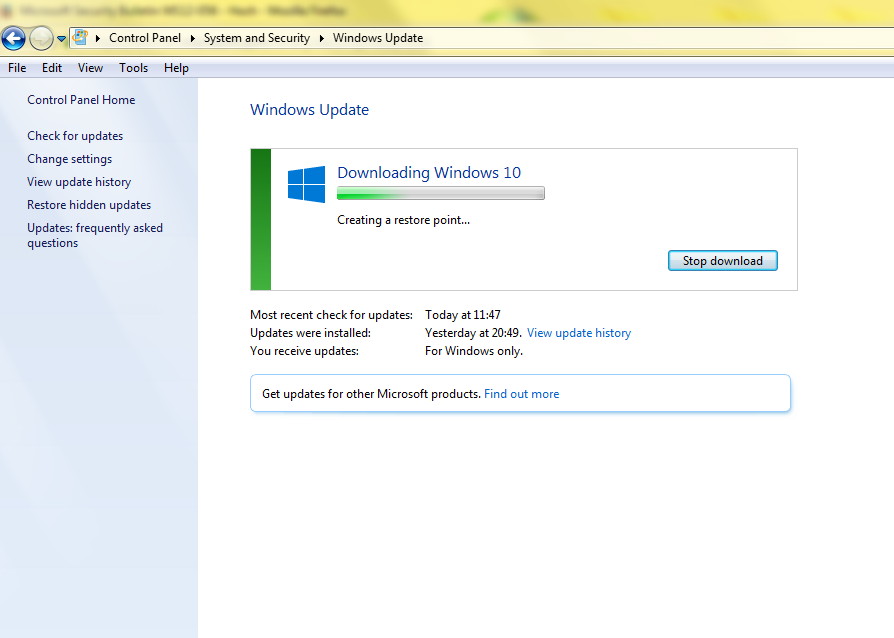The width and height of the screenshot is (894, 638).
Task: Click the 'Today at 11:47' value
Action: [x=463, y=315]
